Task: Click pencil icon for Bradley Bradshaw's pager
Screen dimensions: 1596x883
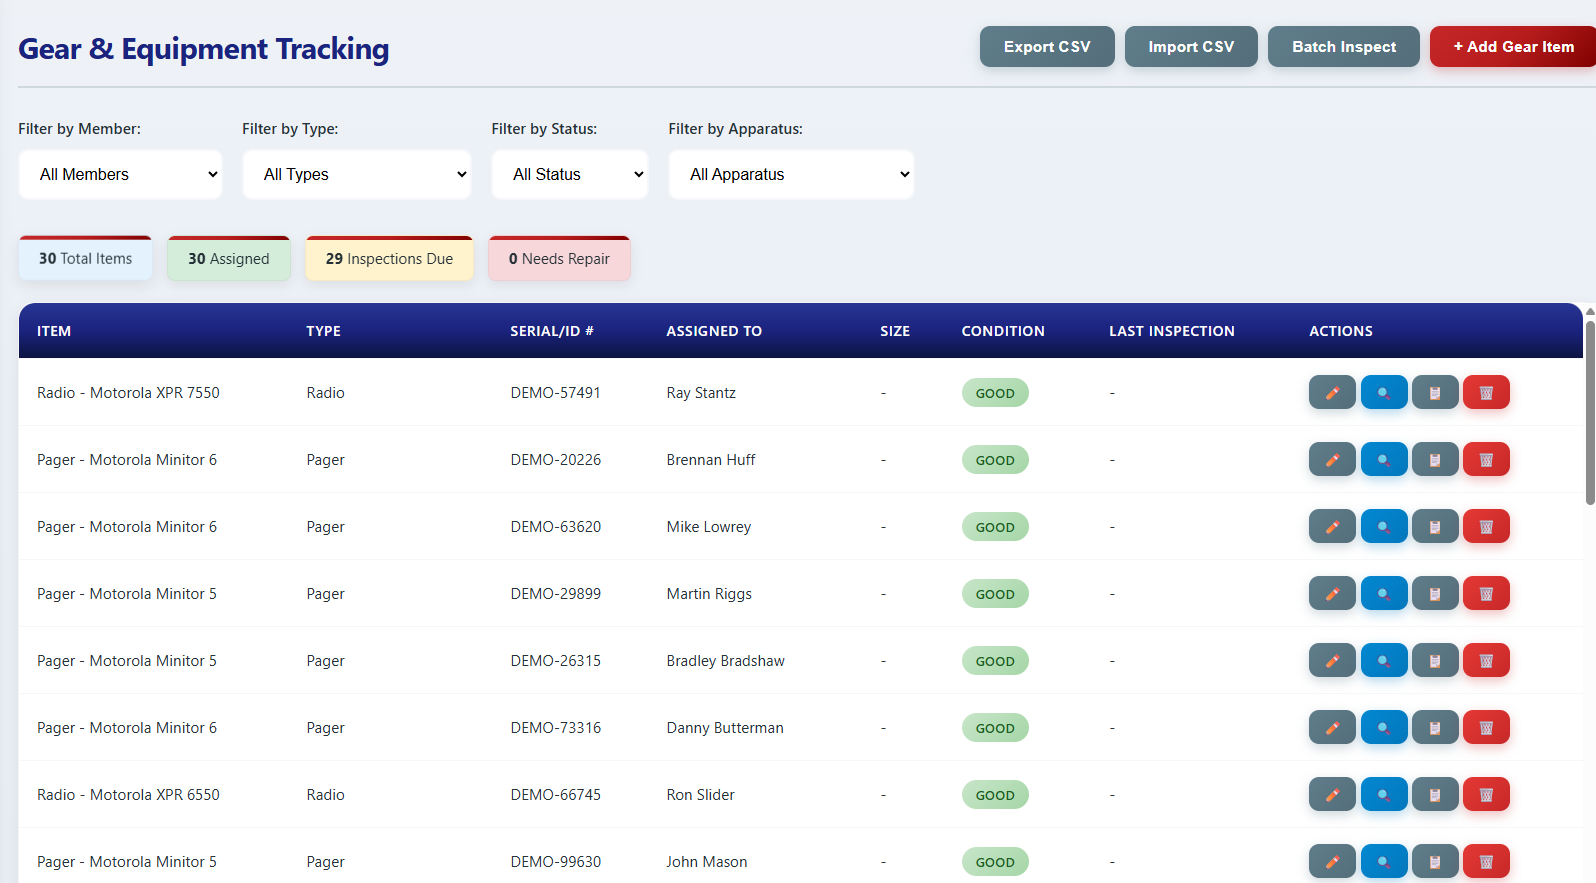Action: pos(1332,661)
